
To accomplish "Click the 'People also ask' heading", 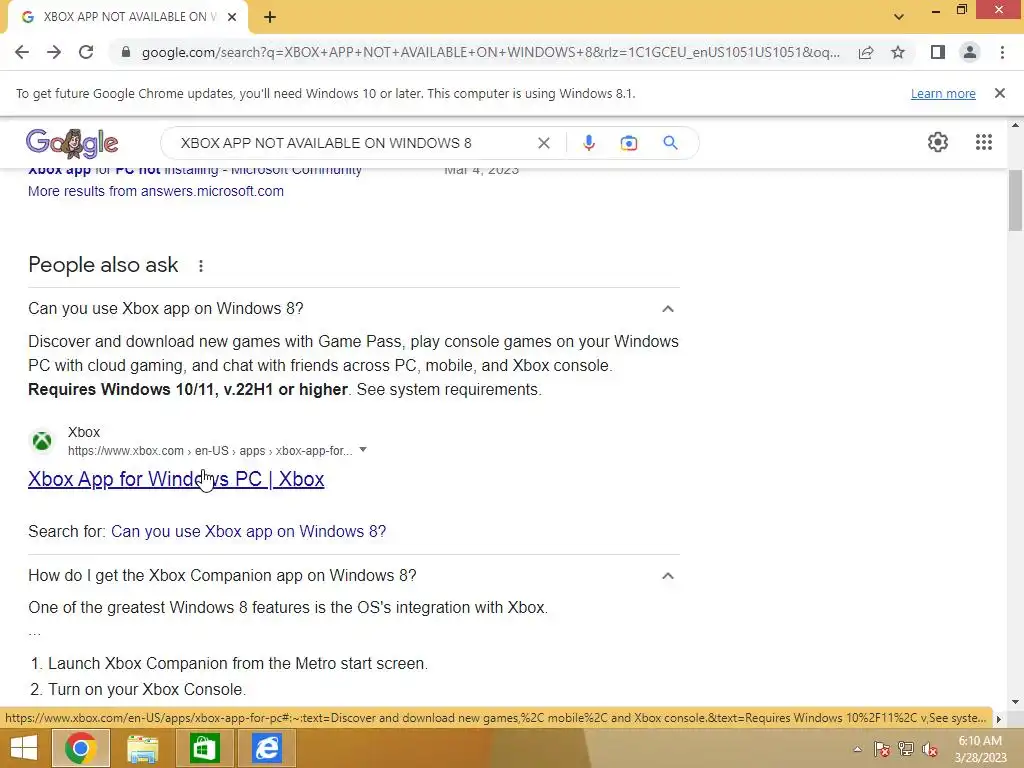I will [103, 264].
